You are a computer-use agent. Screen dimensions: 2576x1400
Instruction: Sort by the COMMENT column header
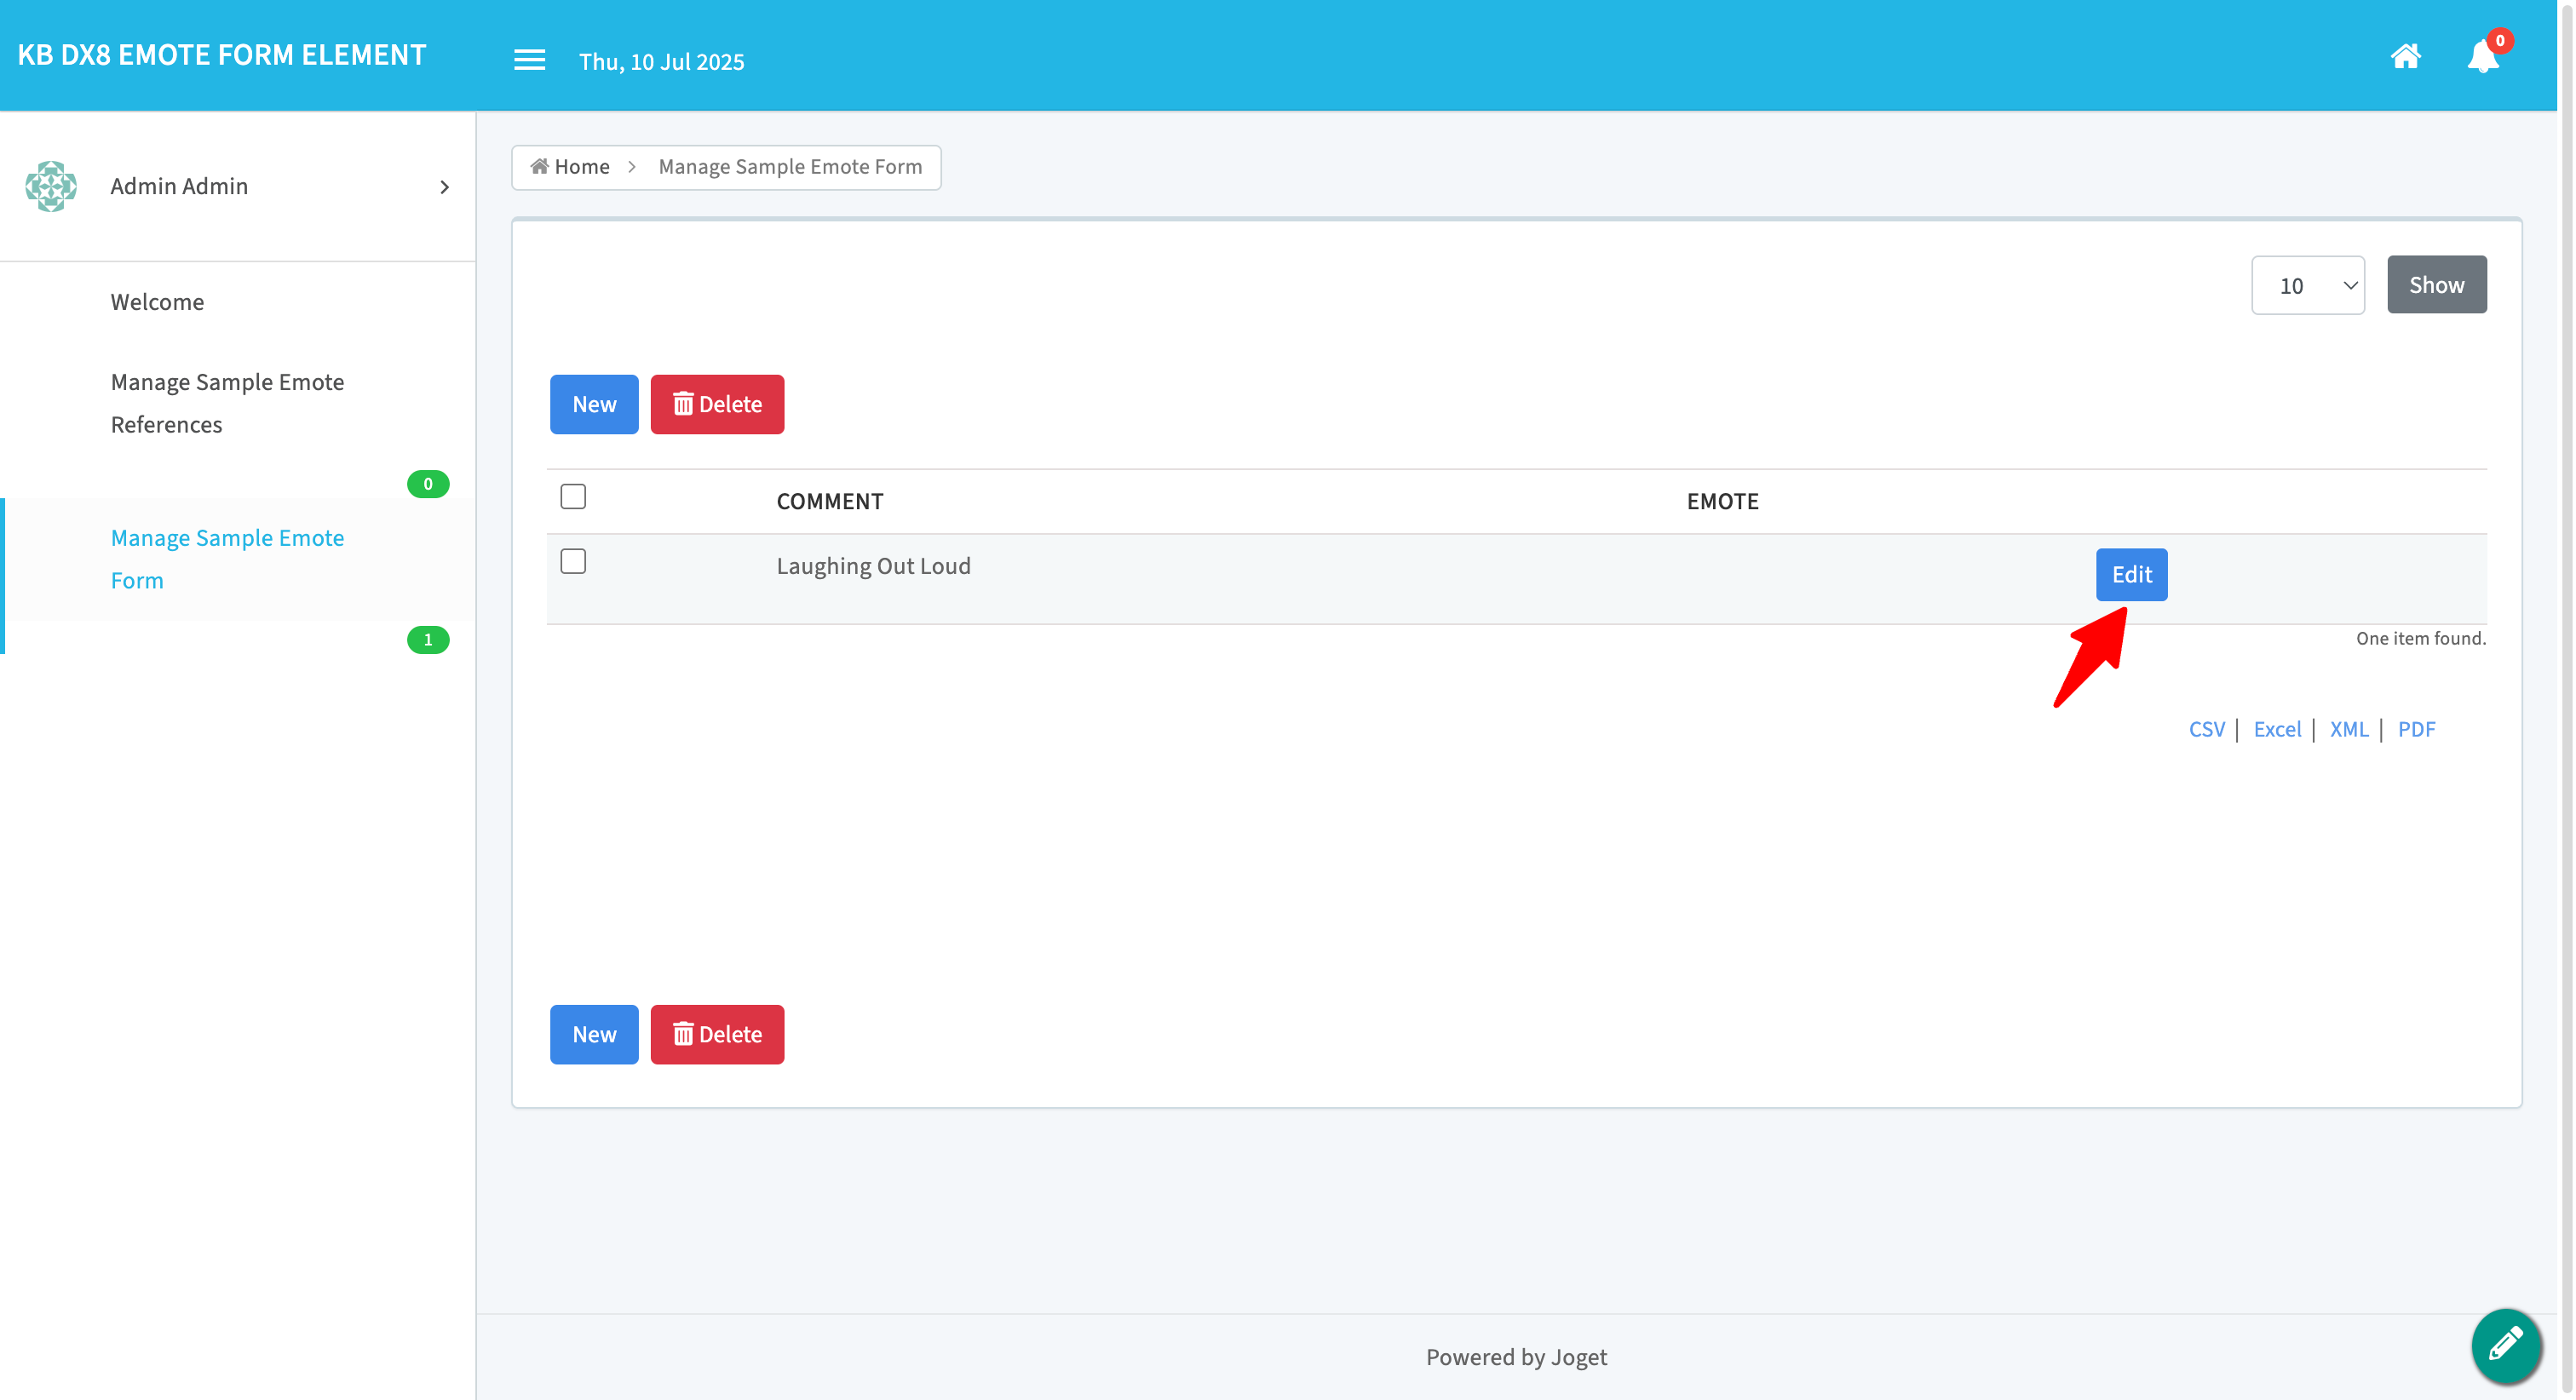tap(830, 501)
